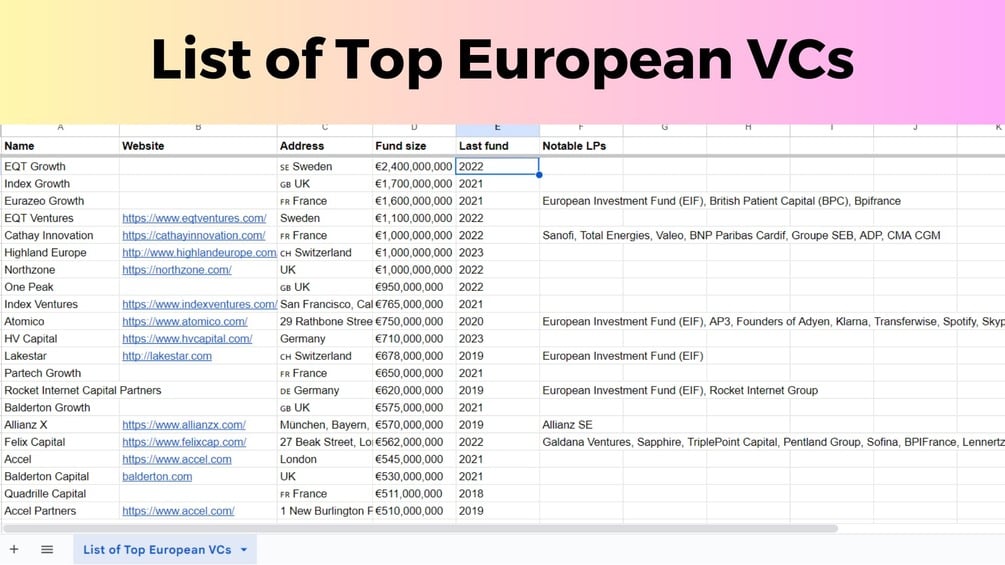
Task: Open the felixcap.com link
Action: 184,443
